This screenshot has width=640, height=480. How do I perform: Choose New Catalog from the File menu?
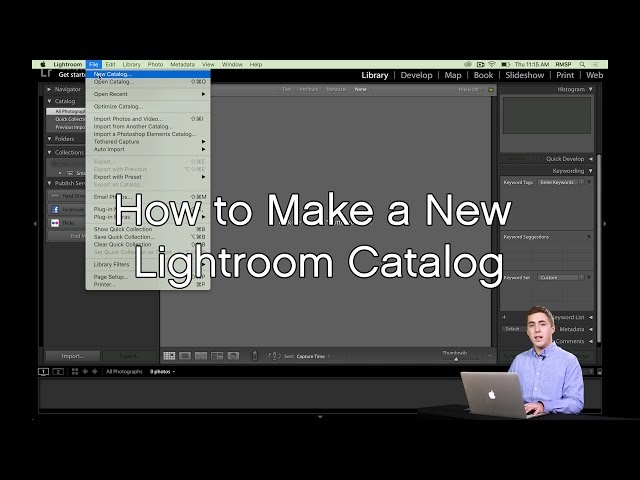[x=148, y=74]
